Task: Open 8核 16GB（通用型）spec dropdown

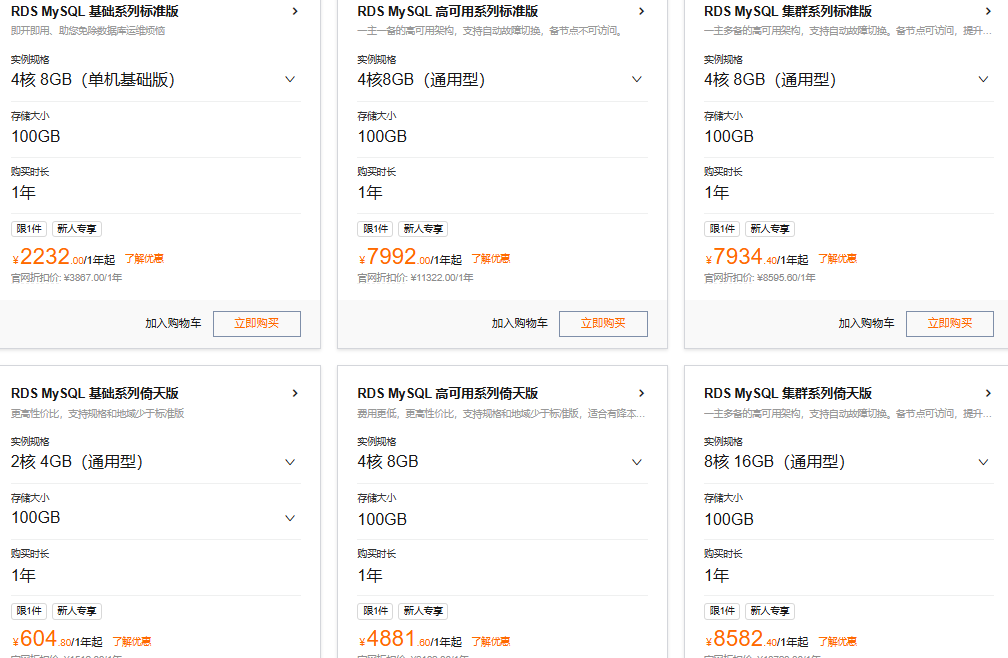Action: click(x=983, y=462)
